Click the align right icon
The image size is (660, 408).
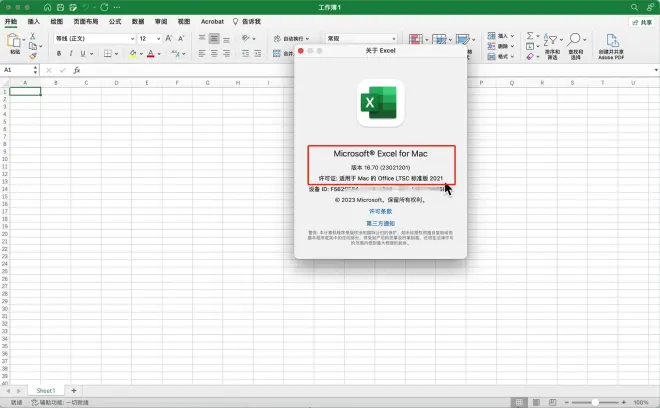[226, 53]
